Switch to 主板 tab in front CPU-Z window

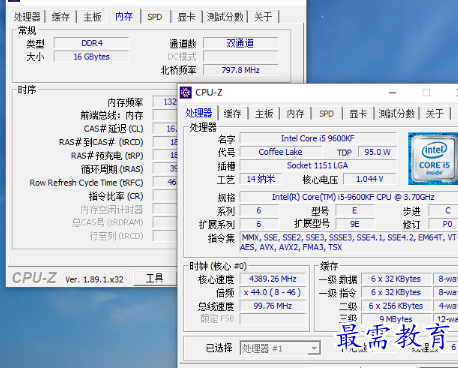[x=264, y=114]
